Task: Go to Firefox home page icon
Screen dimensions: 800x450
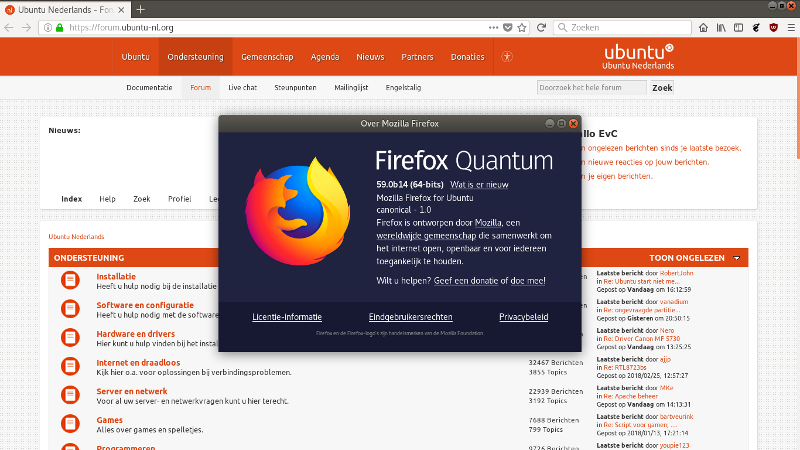Action: tap(704, 28)
